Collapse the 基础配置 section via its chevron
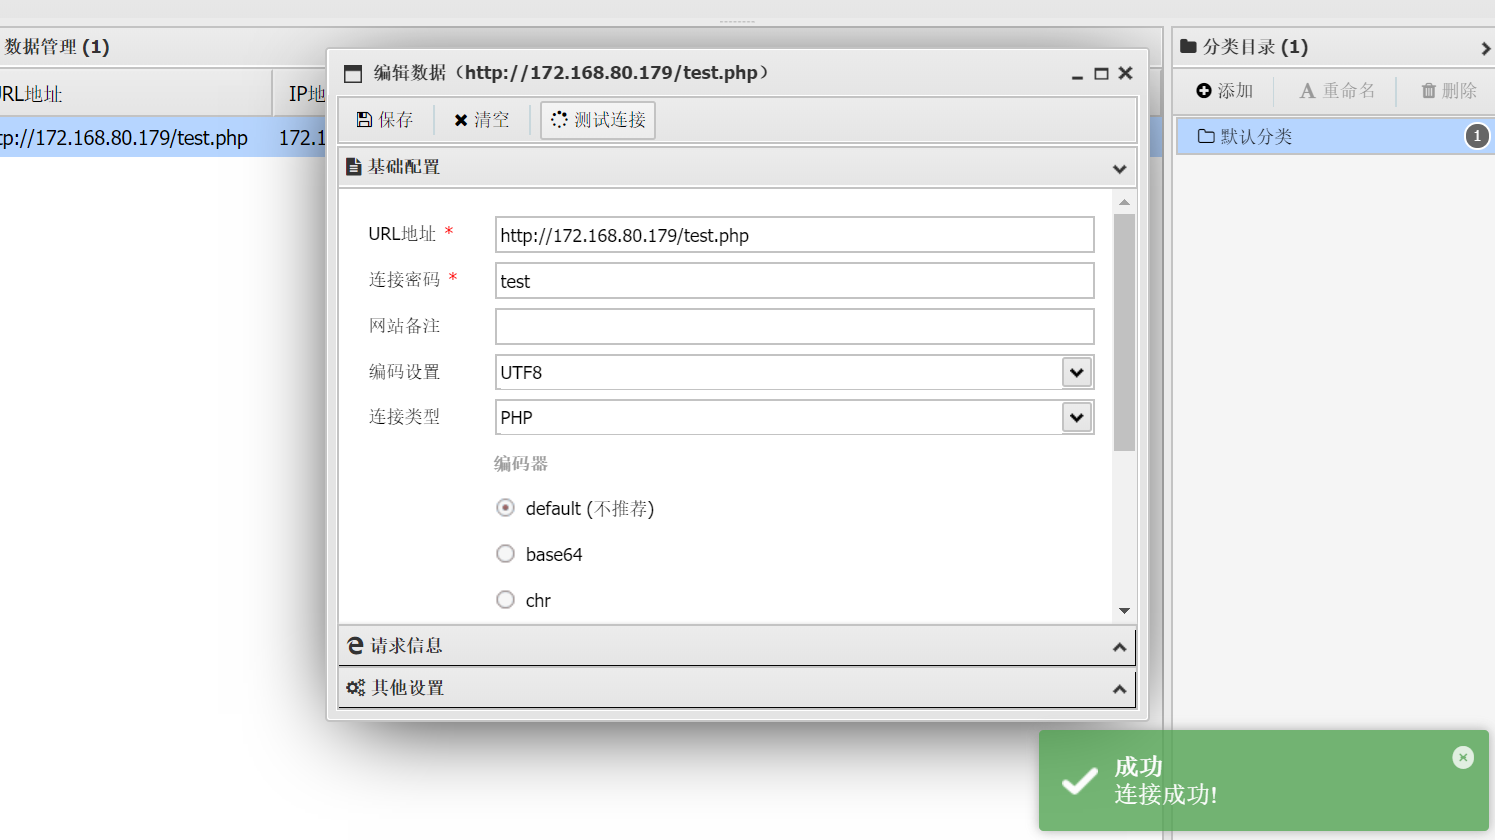The width and height of the screenshot is (1495, 840). pos(1119,168)
